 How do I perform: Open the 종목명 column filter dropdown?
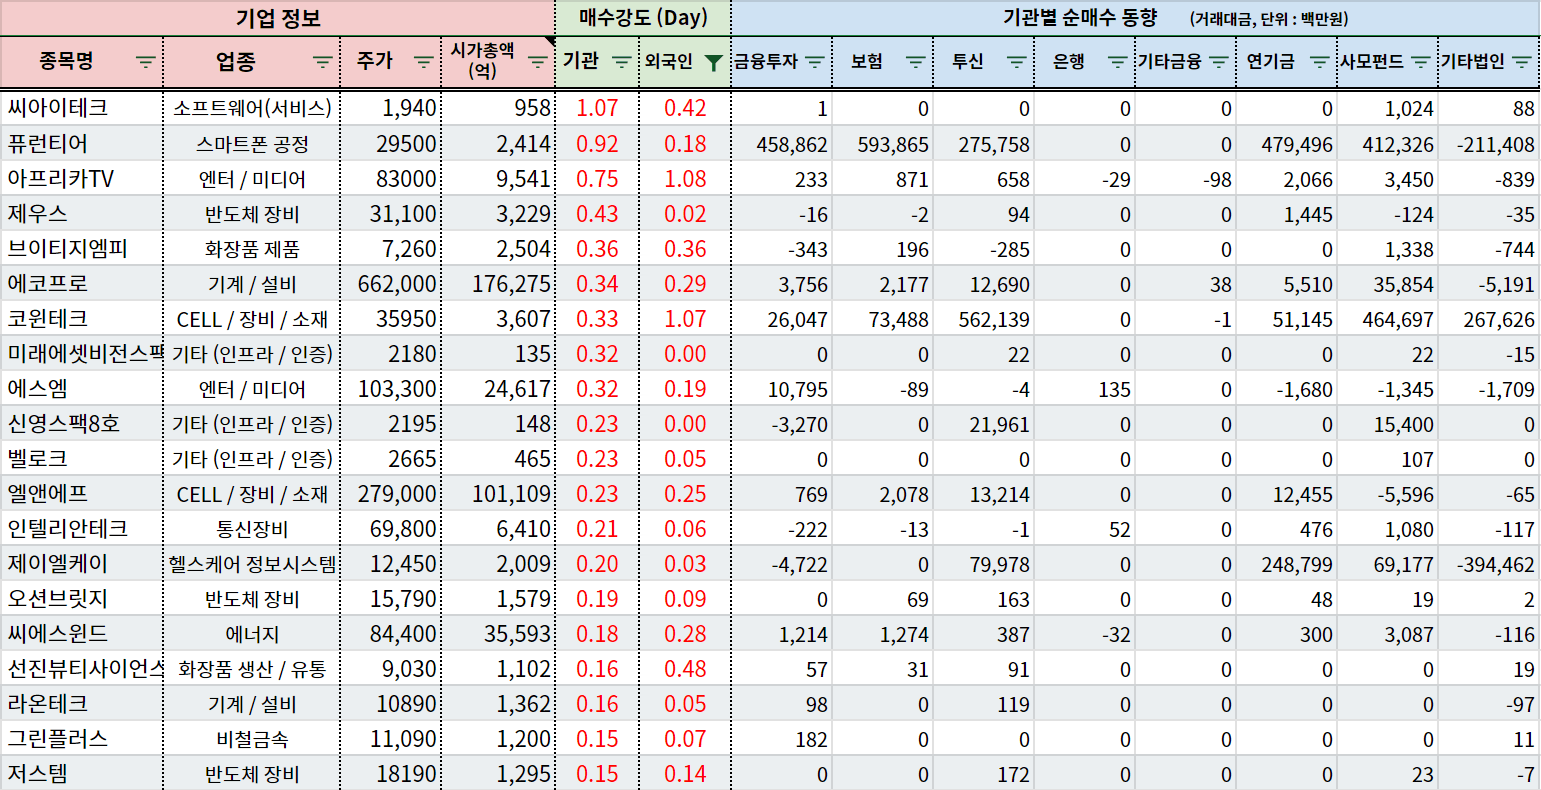tap(146, 62)
